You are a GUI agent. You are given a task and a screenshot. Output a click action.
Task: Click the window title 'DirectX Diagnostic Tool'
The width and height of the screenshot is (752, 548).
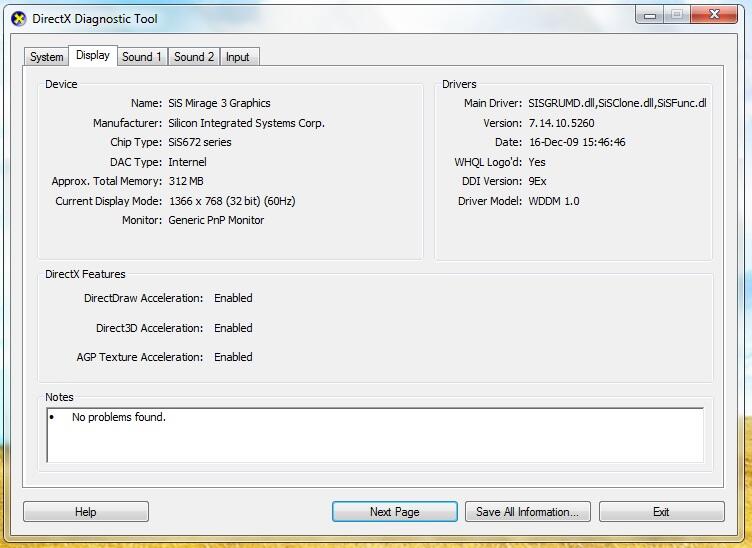[94, 19]
